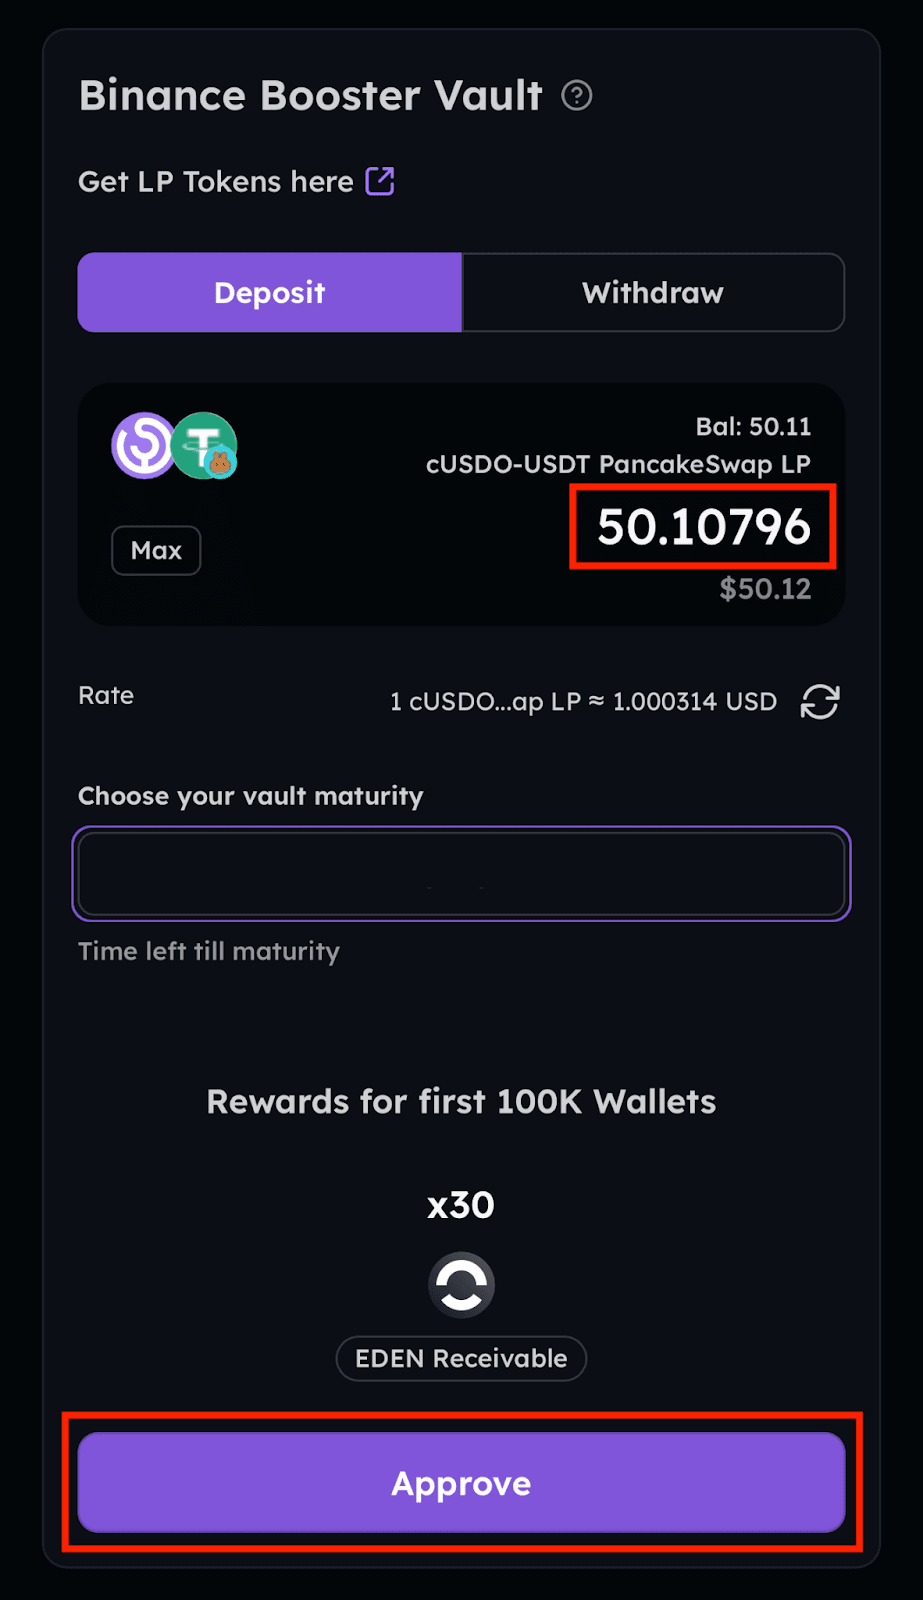
Task: Click the Max button
Action: tap(156, 550)
